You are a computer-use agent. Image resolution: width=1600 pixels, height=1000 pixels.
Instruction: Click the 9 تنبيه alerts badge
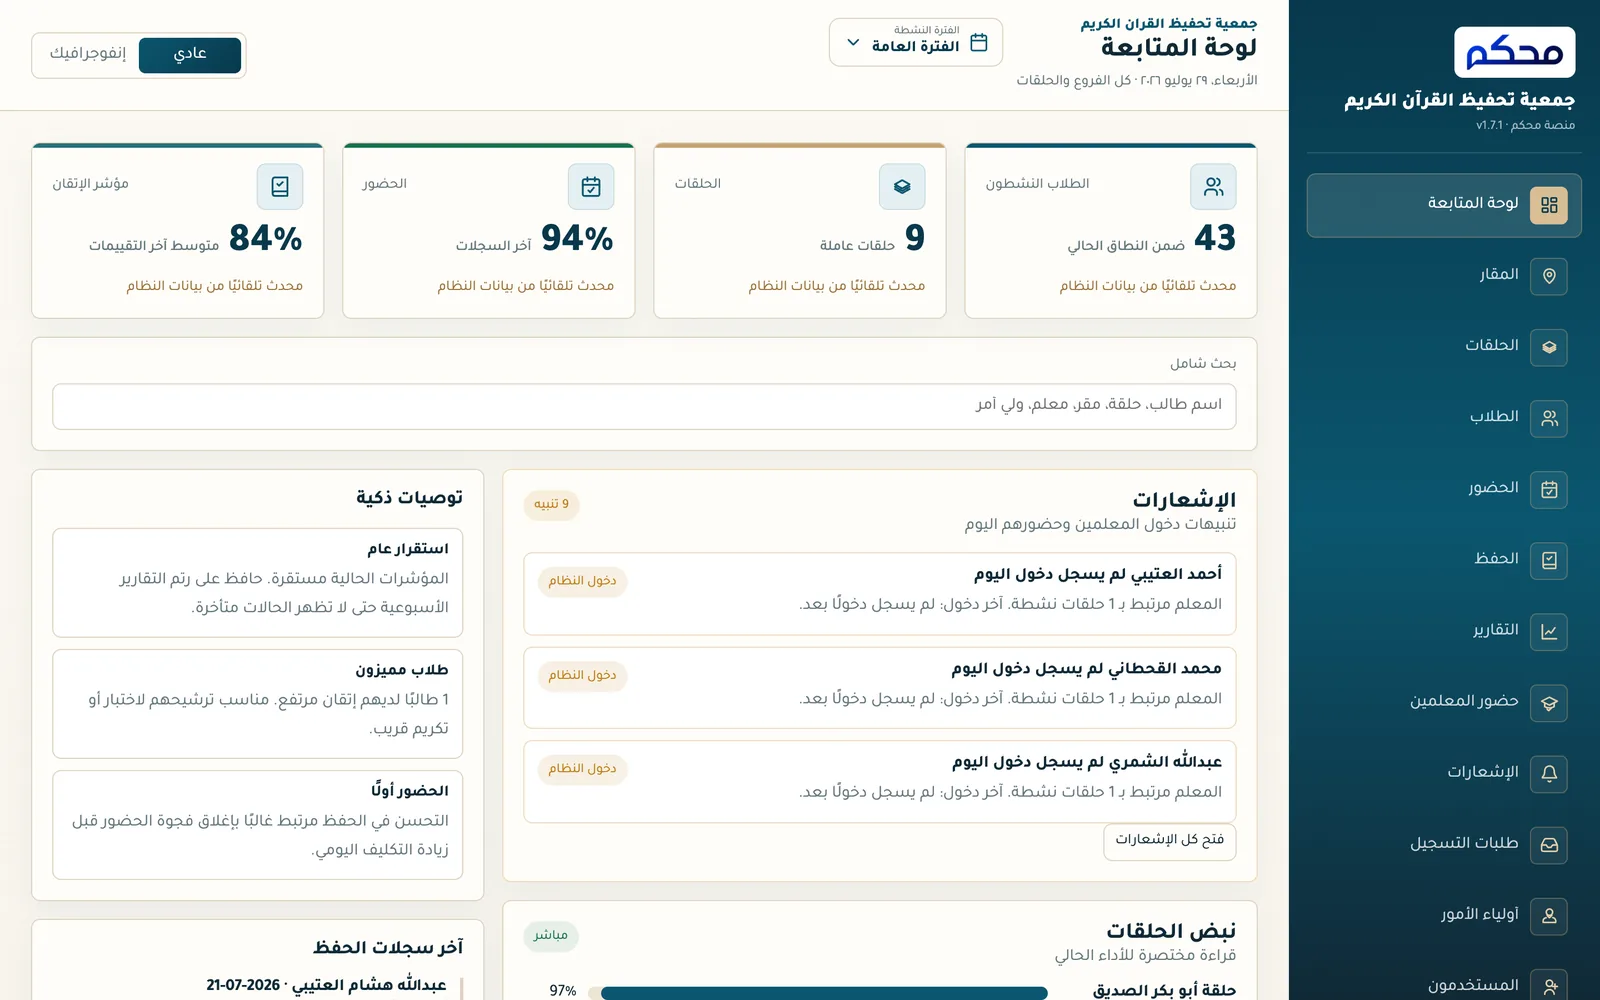[551, 504]
